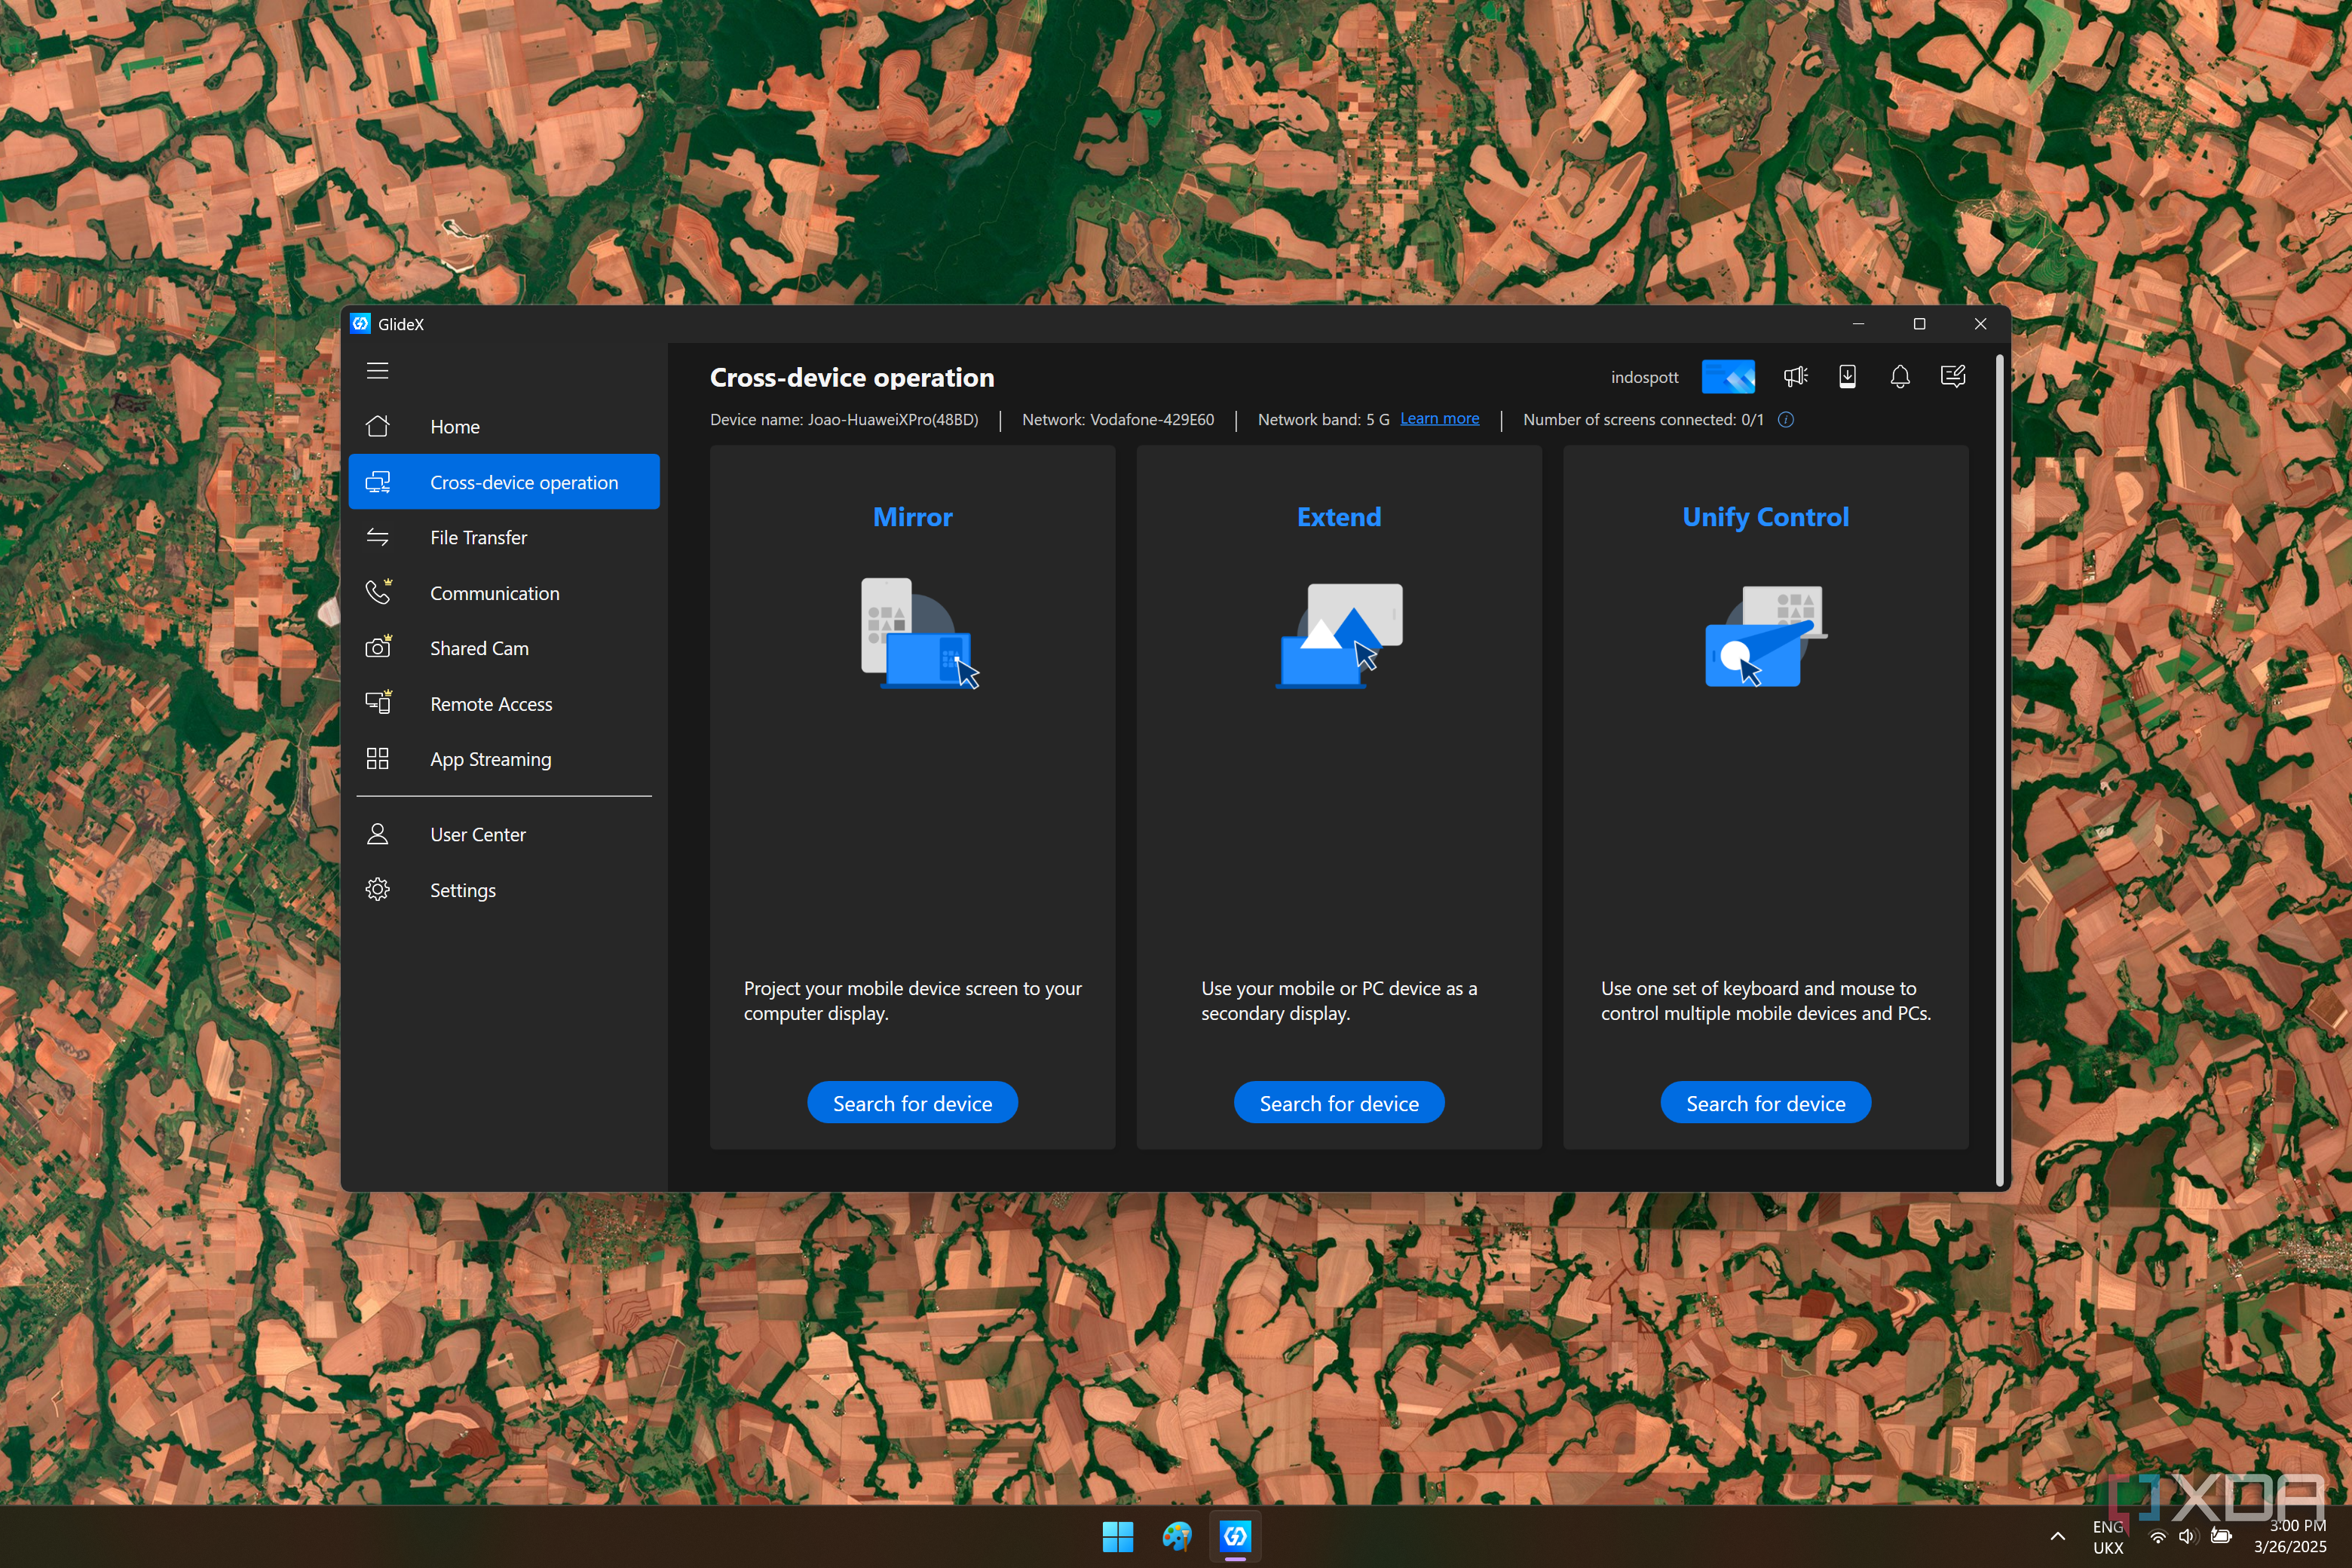Open the Paint app in taskbar
This screenshot has height=1568, width=2352.
[x=1177, y=1537]
